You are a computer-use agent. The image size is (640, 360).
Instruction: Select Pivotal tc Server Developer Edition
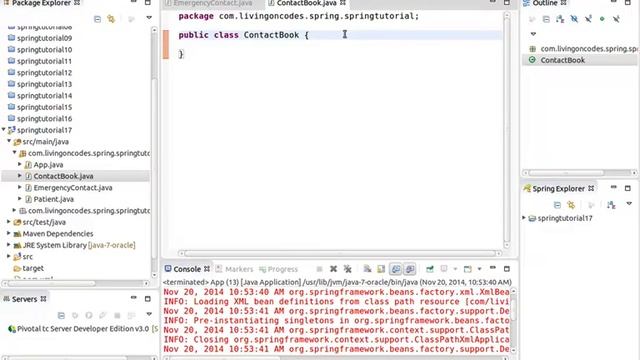point(82,329)
